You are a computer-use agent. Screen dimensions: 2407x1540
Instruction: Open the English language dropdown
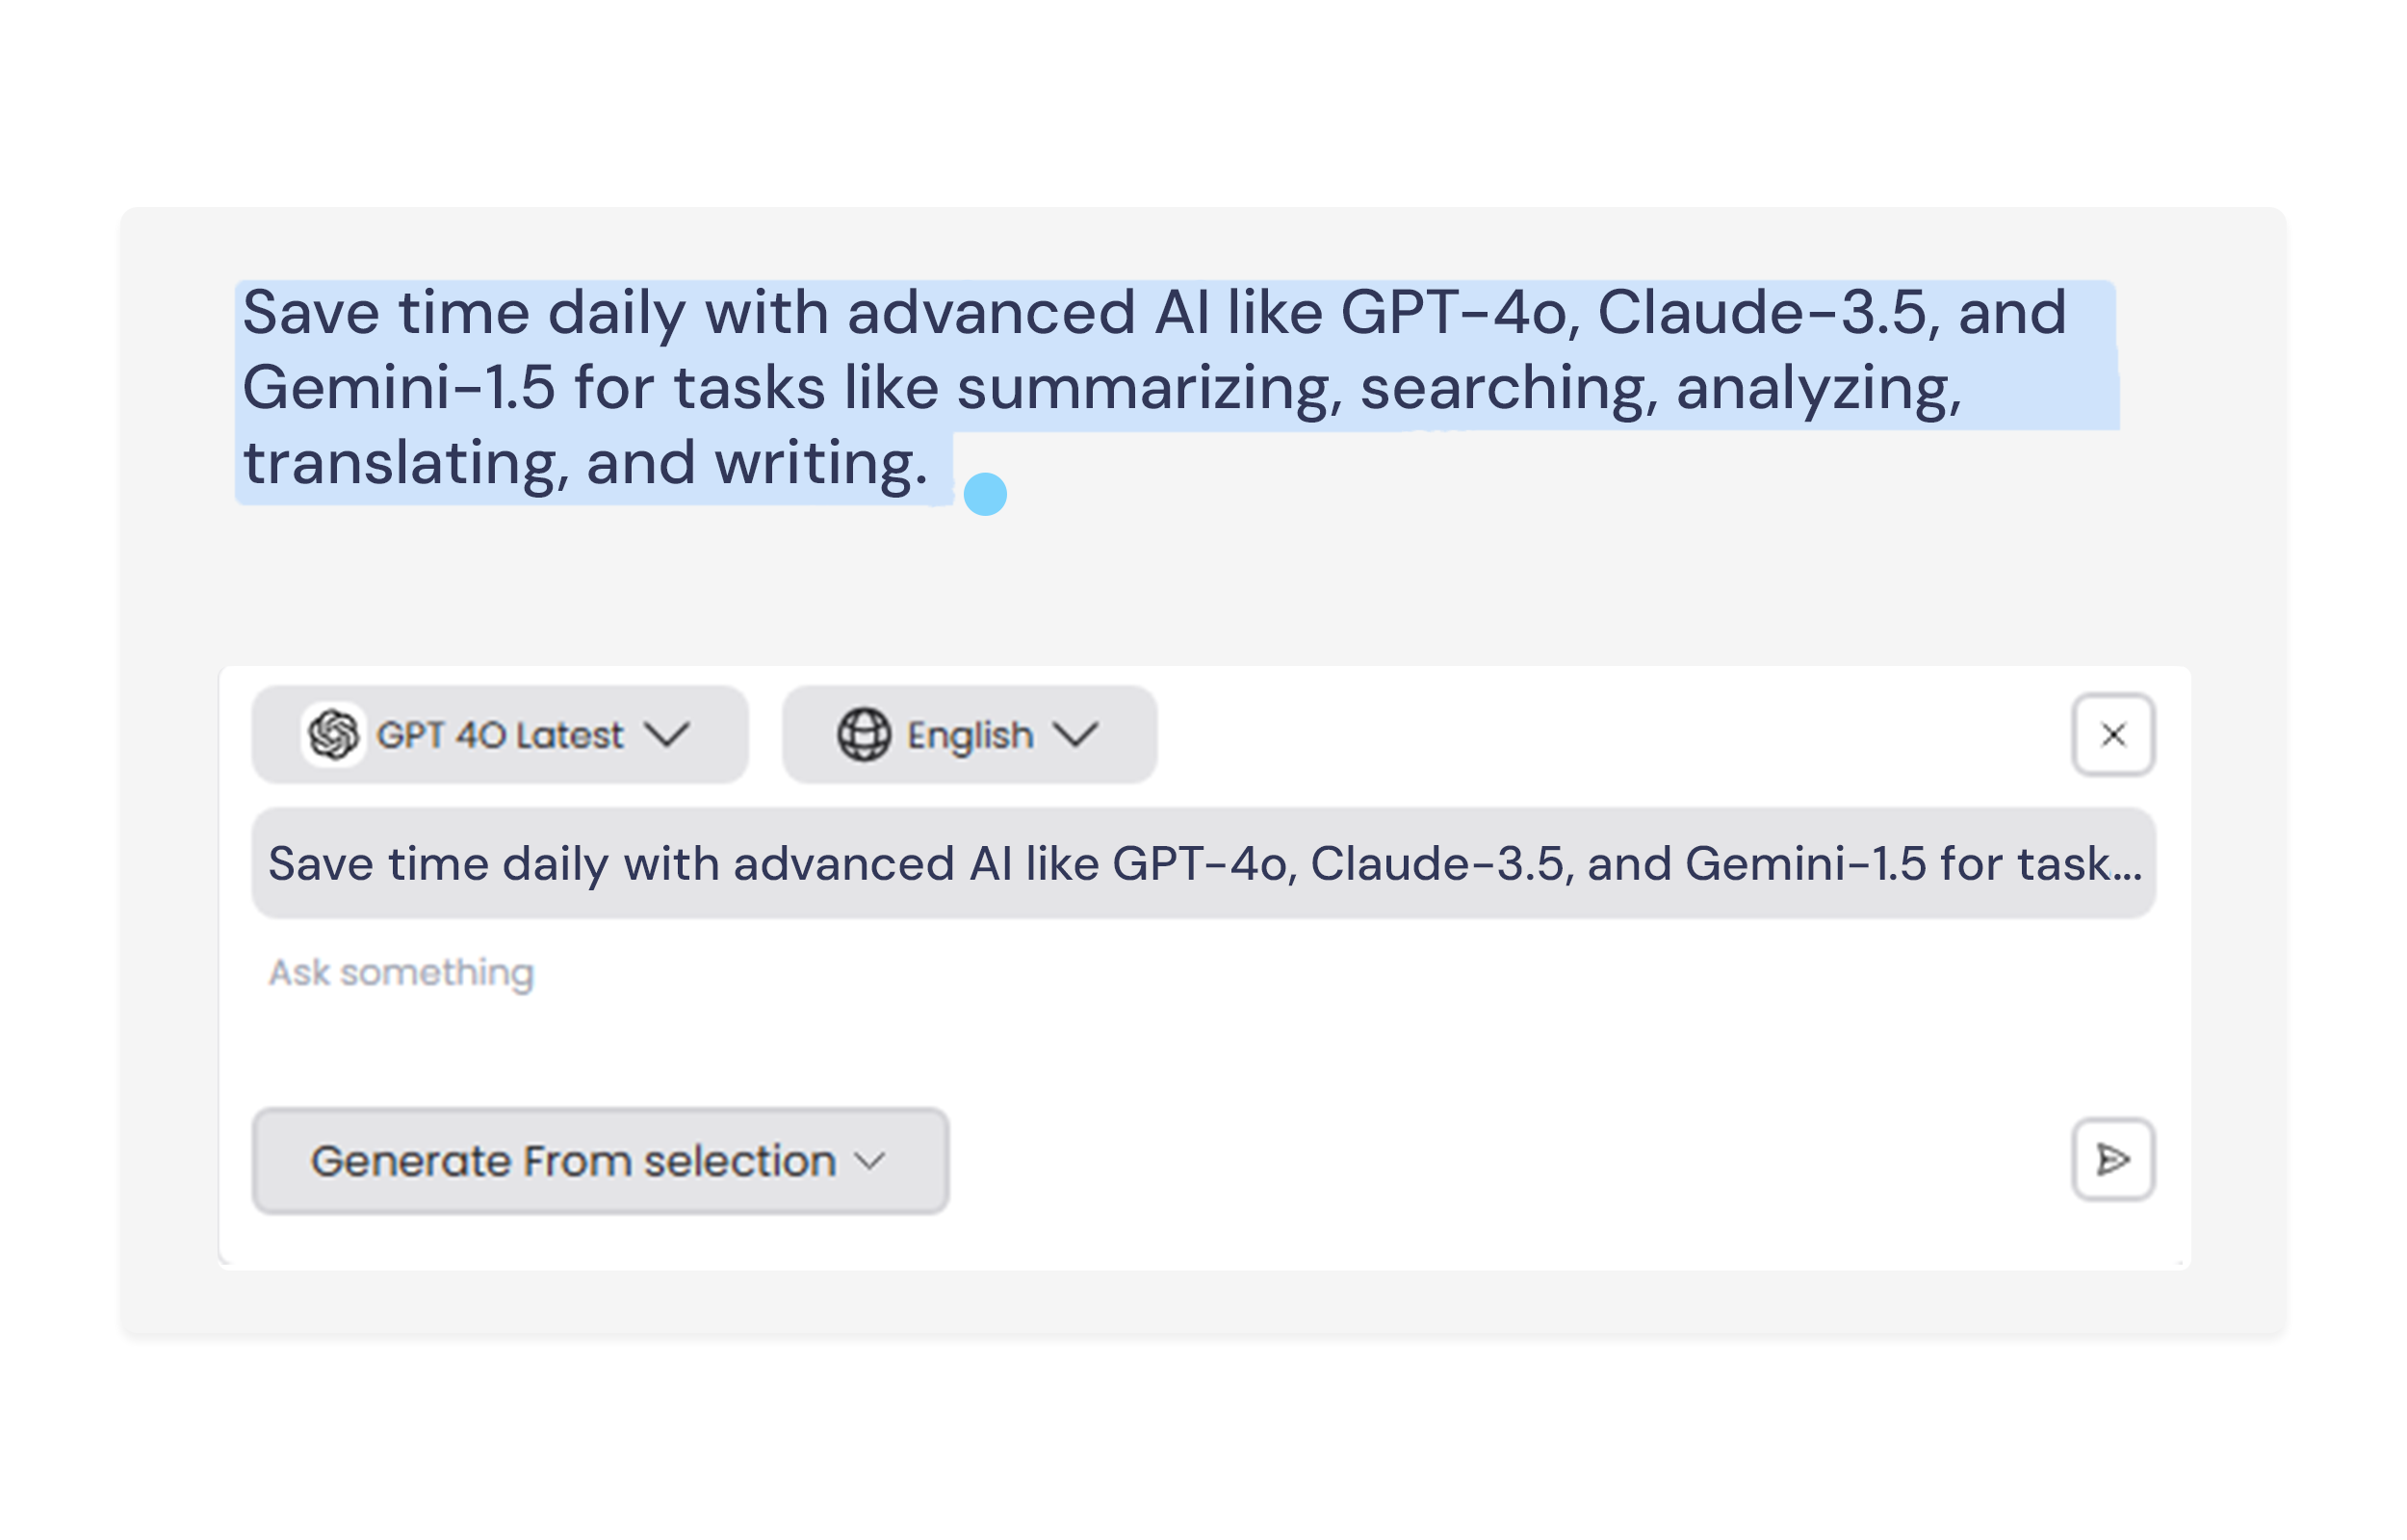coord(969,735)
